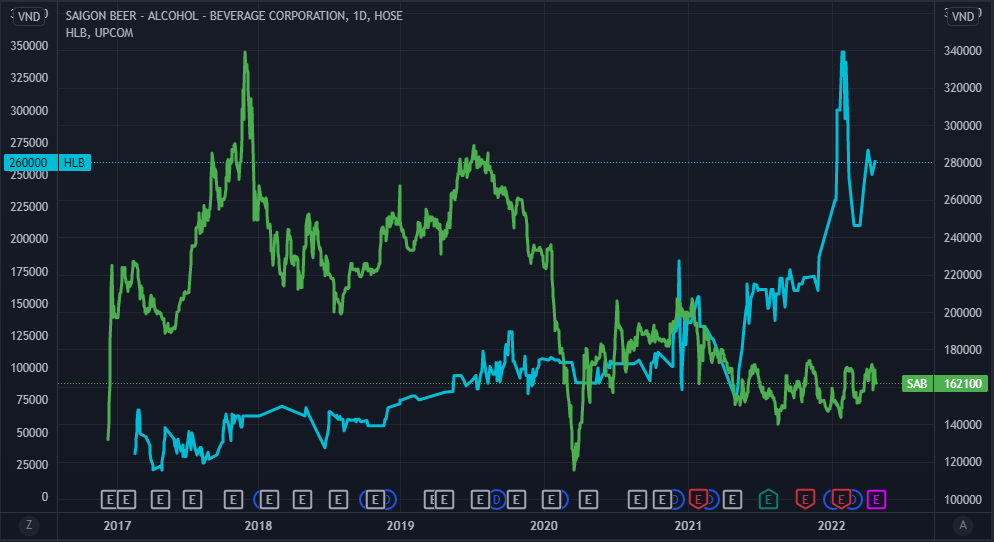This screenshot has height=542, width=994.
Task: Click the leftmost gray E earnings marker
Action: tap(109, 500)
